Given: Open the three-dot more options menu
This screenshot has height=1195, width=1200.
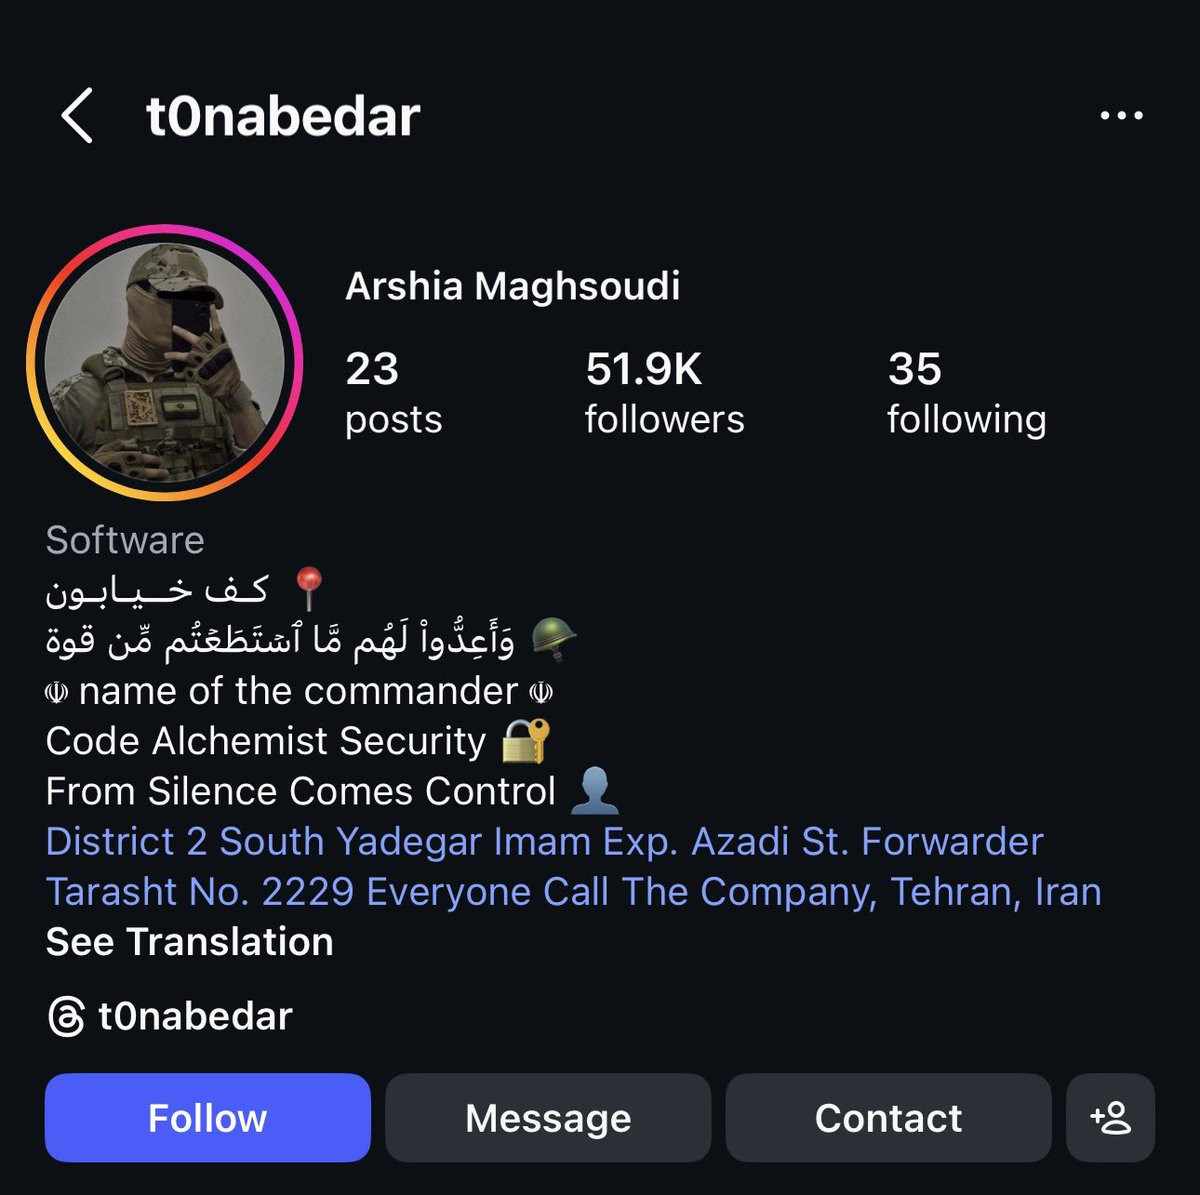Looking at the screenshot, I should pyautogui.click(x=1121, y=116).
